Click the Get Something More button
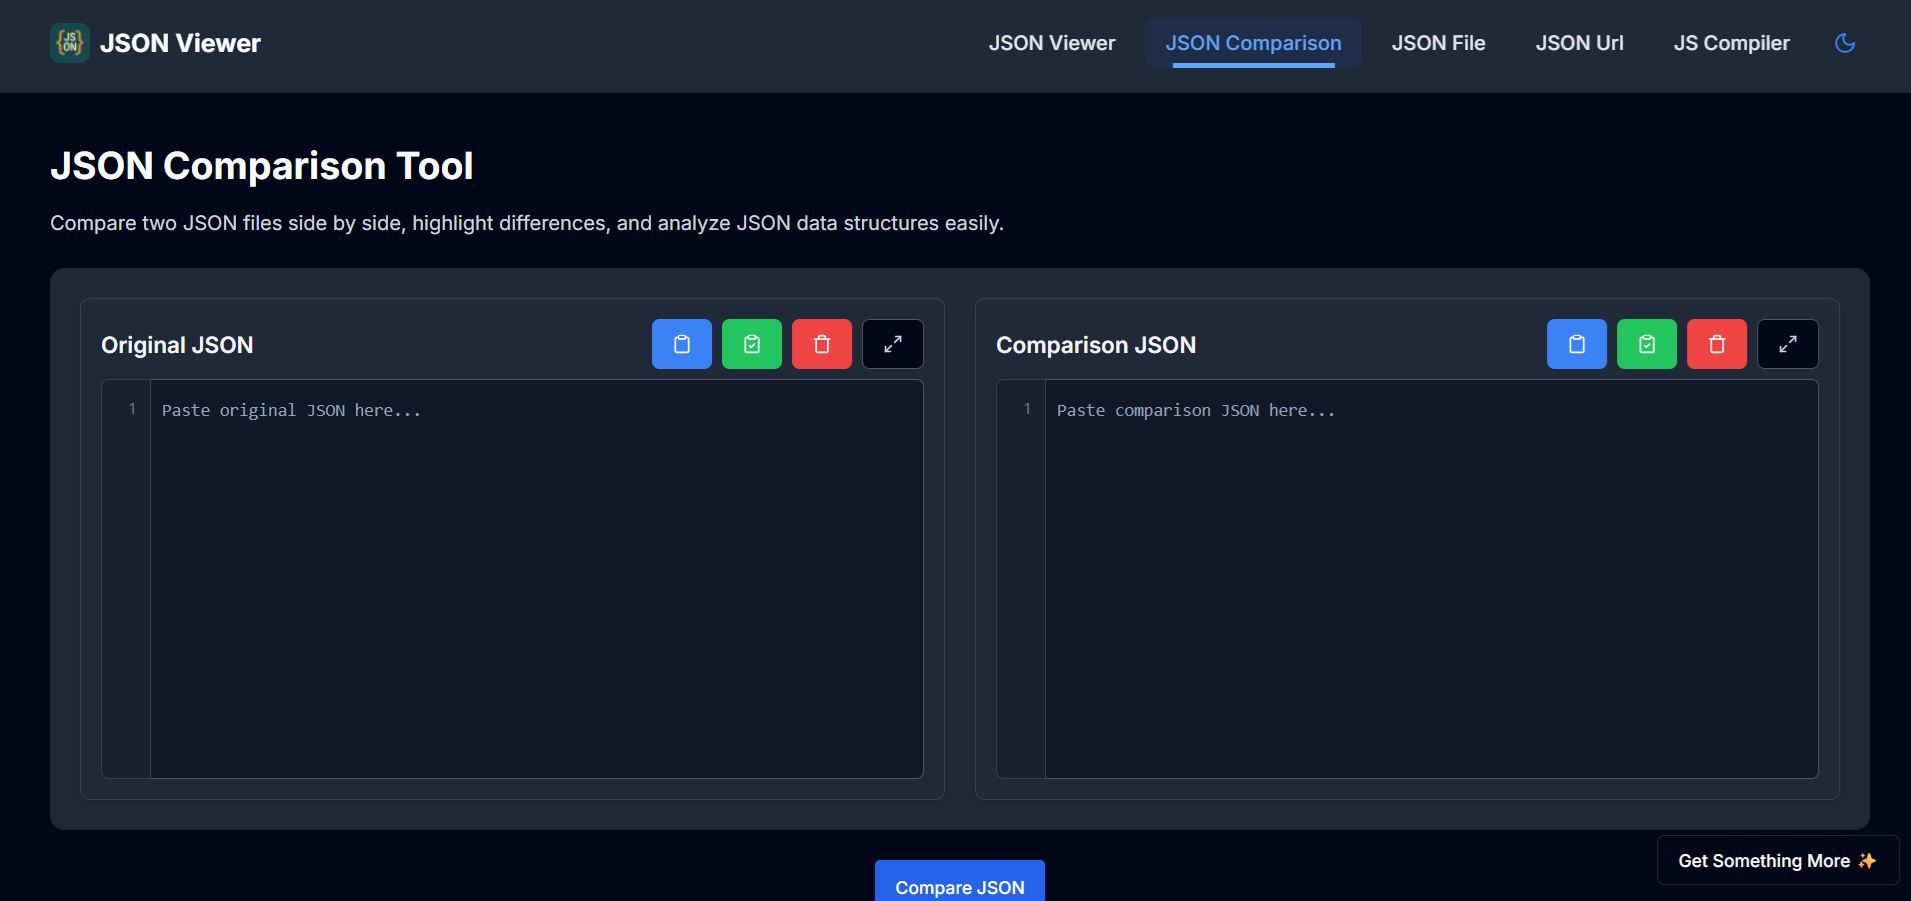The width and height of the screenshot is (1911, 901). [x=1777, y=860]
